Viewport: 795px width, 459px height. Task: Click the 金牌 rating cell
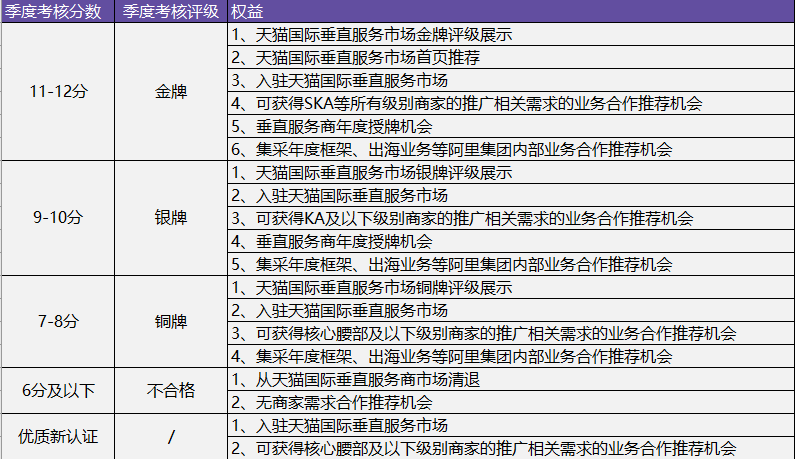(171, 92)
